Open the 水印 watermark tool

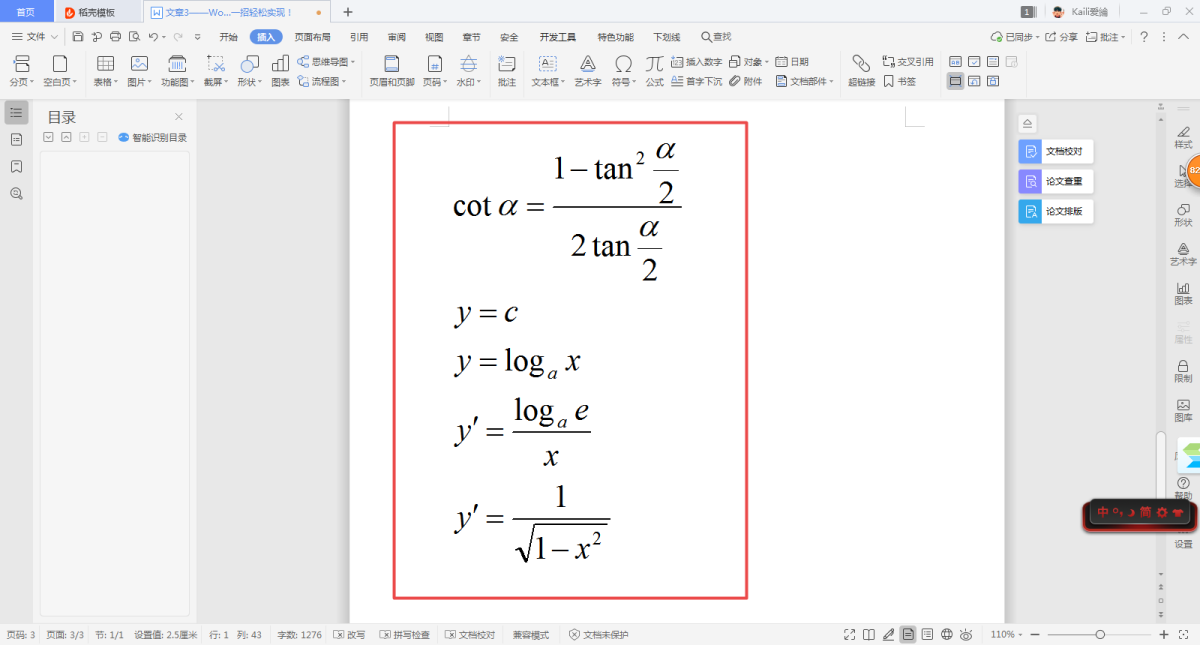pyautogui.click(x=465, y=70)
